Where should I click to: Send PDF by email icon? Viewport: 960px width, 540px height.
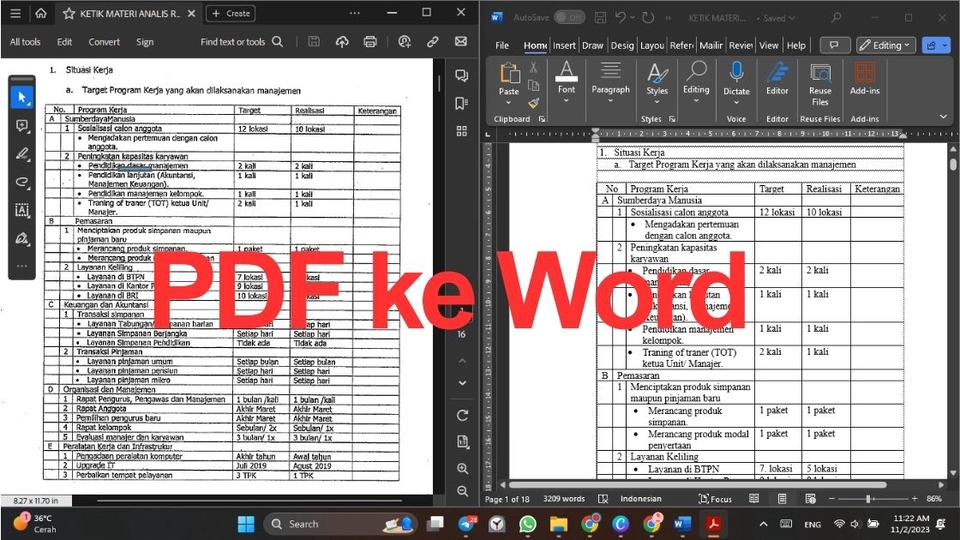460,42
